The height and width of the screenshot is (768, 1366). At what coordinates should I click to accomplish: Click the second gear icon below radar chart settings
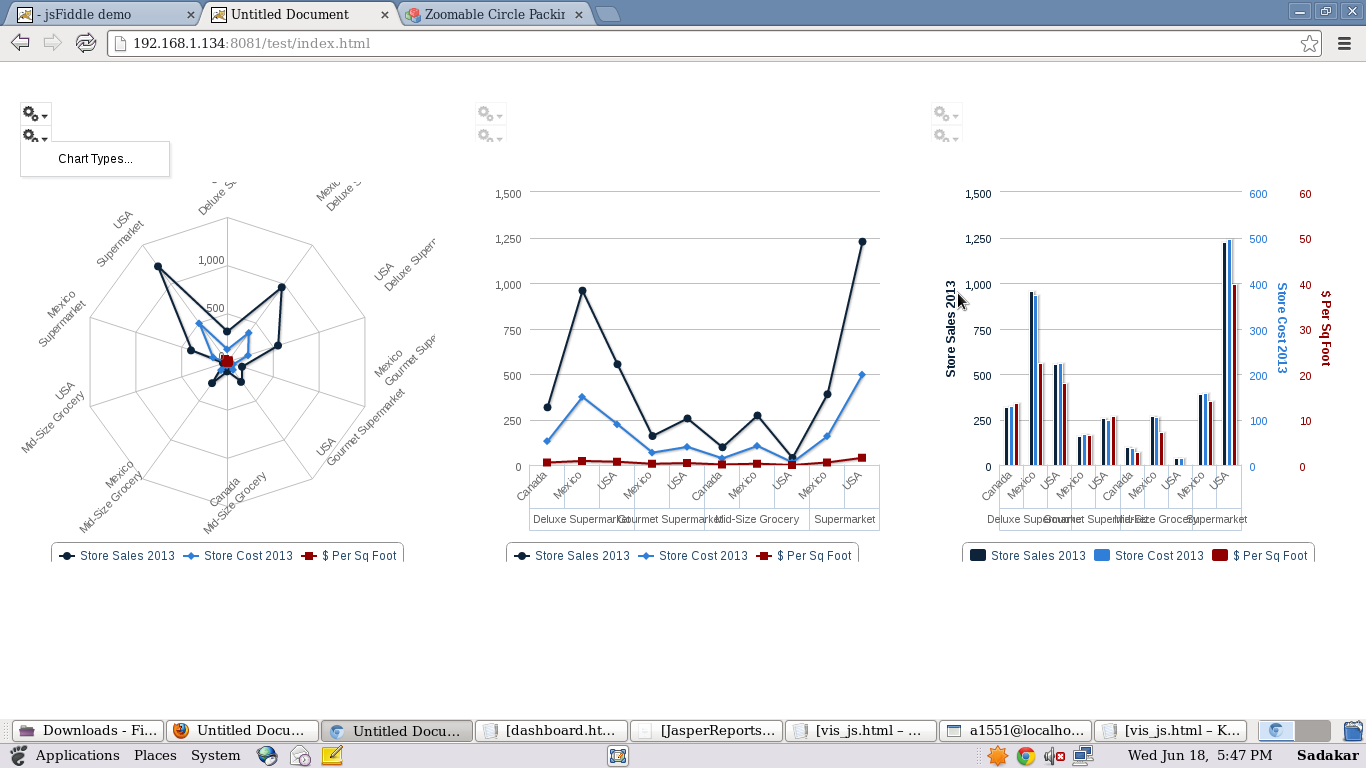point(30,136)
